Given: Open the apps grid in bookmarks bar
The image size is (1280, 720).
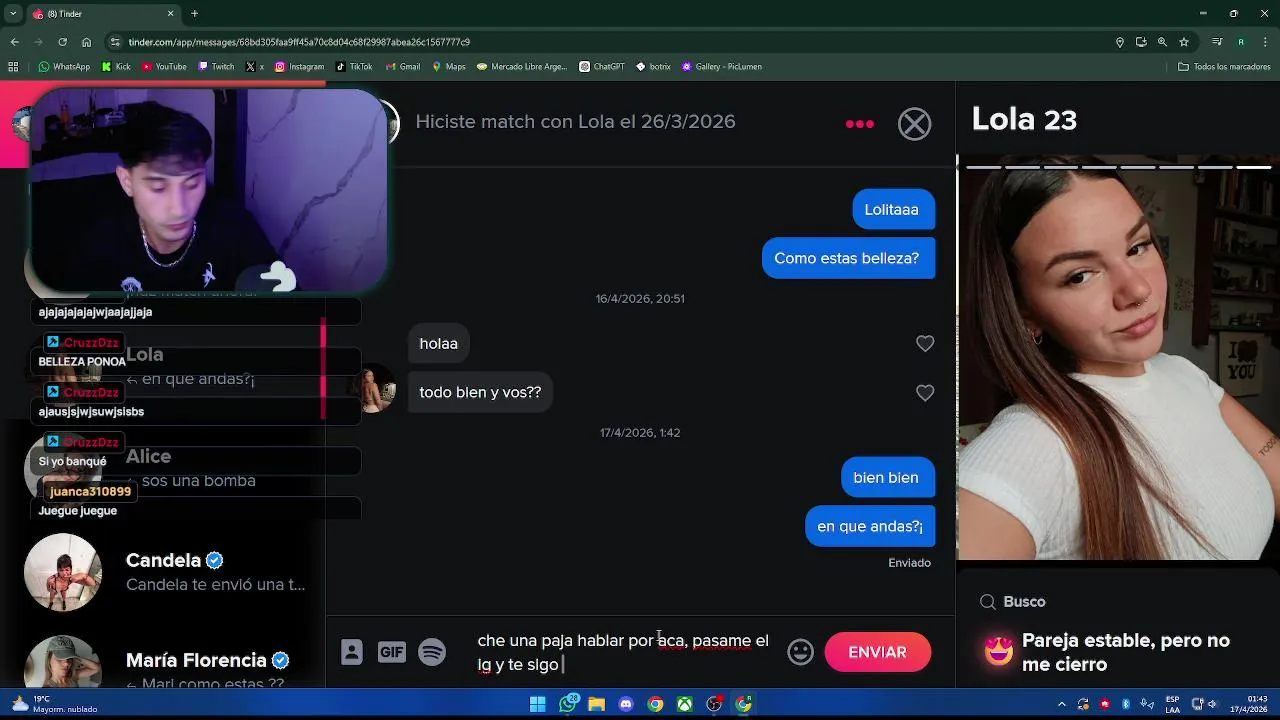Looking at the screenshot, I should (x=13, y=67).
